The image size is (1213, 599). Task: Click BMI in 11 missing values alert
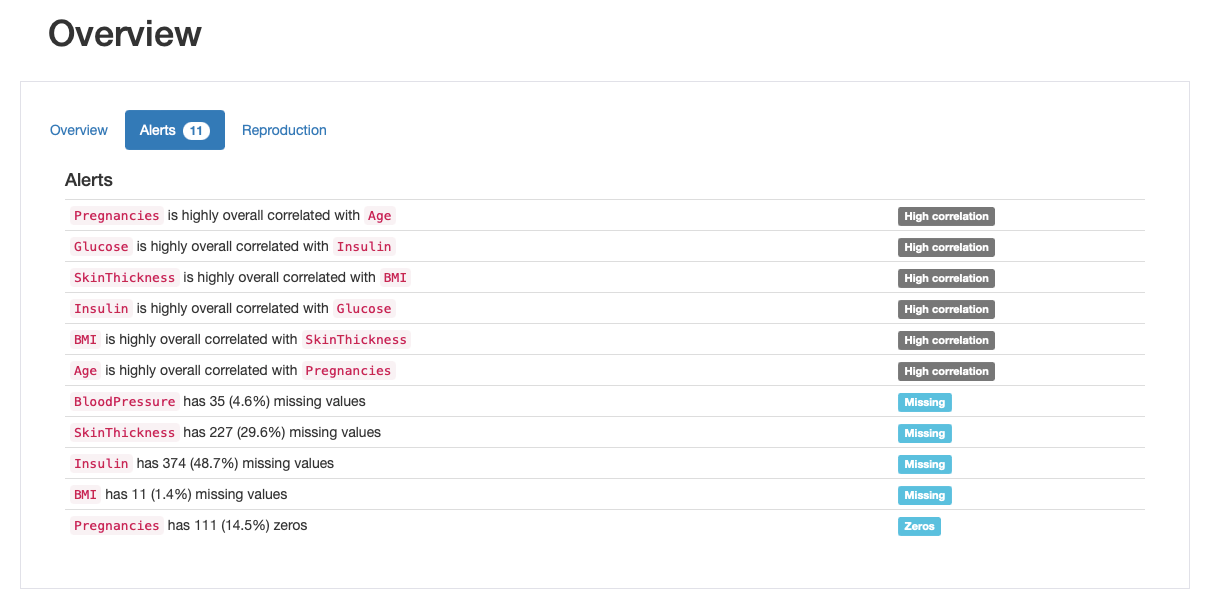pyautogui.click(x=86, y=495)
